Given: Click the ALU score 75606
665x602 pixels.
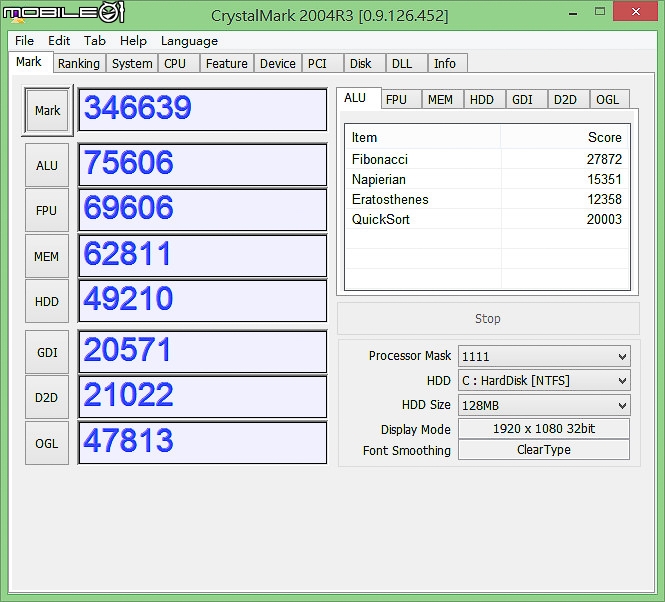Looking at the screenshot, I should pos(129,162).
